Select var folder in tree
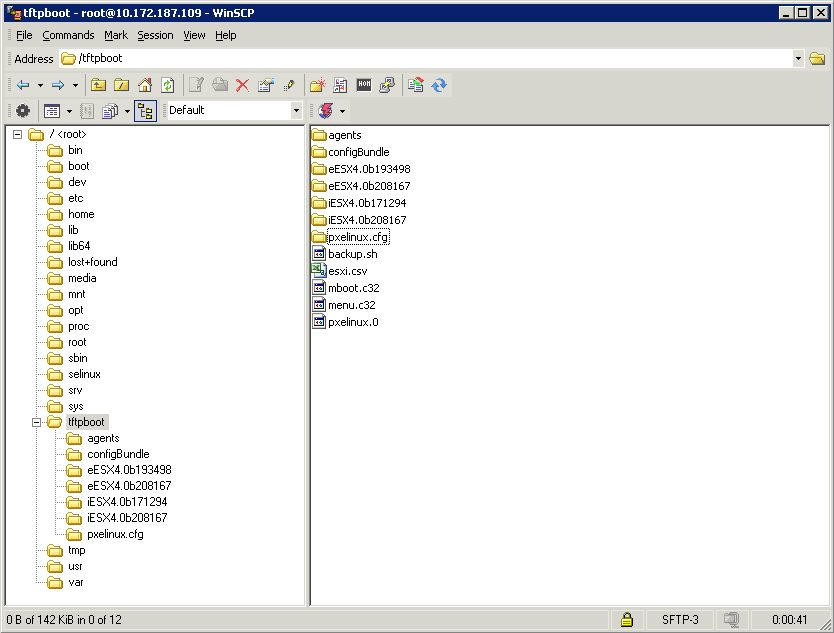The height and width of the screenshot is (633, 834). tap(76, 582)
